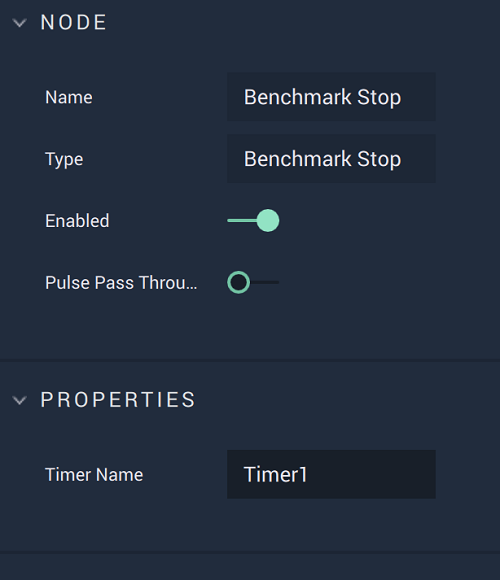
Task: Click the truncated Pulse Pass Throu... label
Action: pyautogui.click(x=121, y=283)
